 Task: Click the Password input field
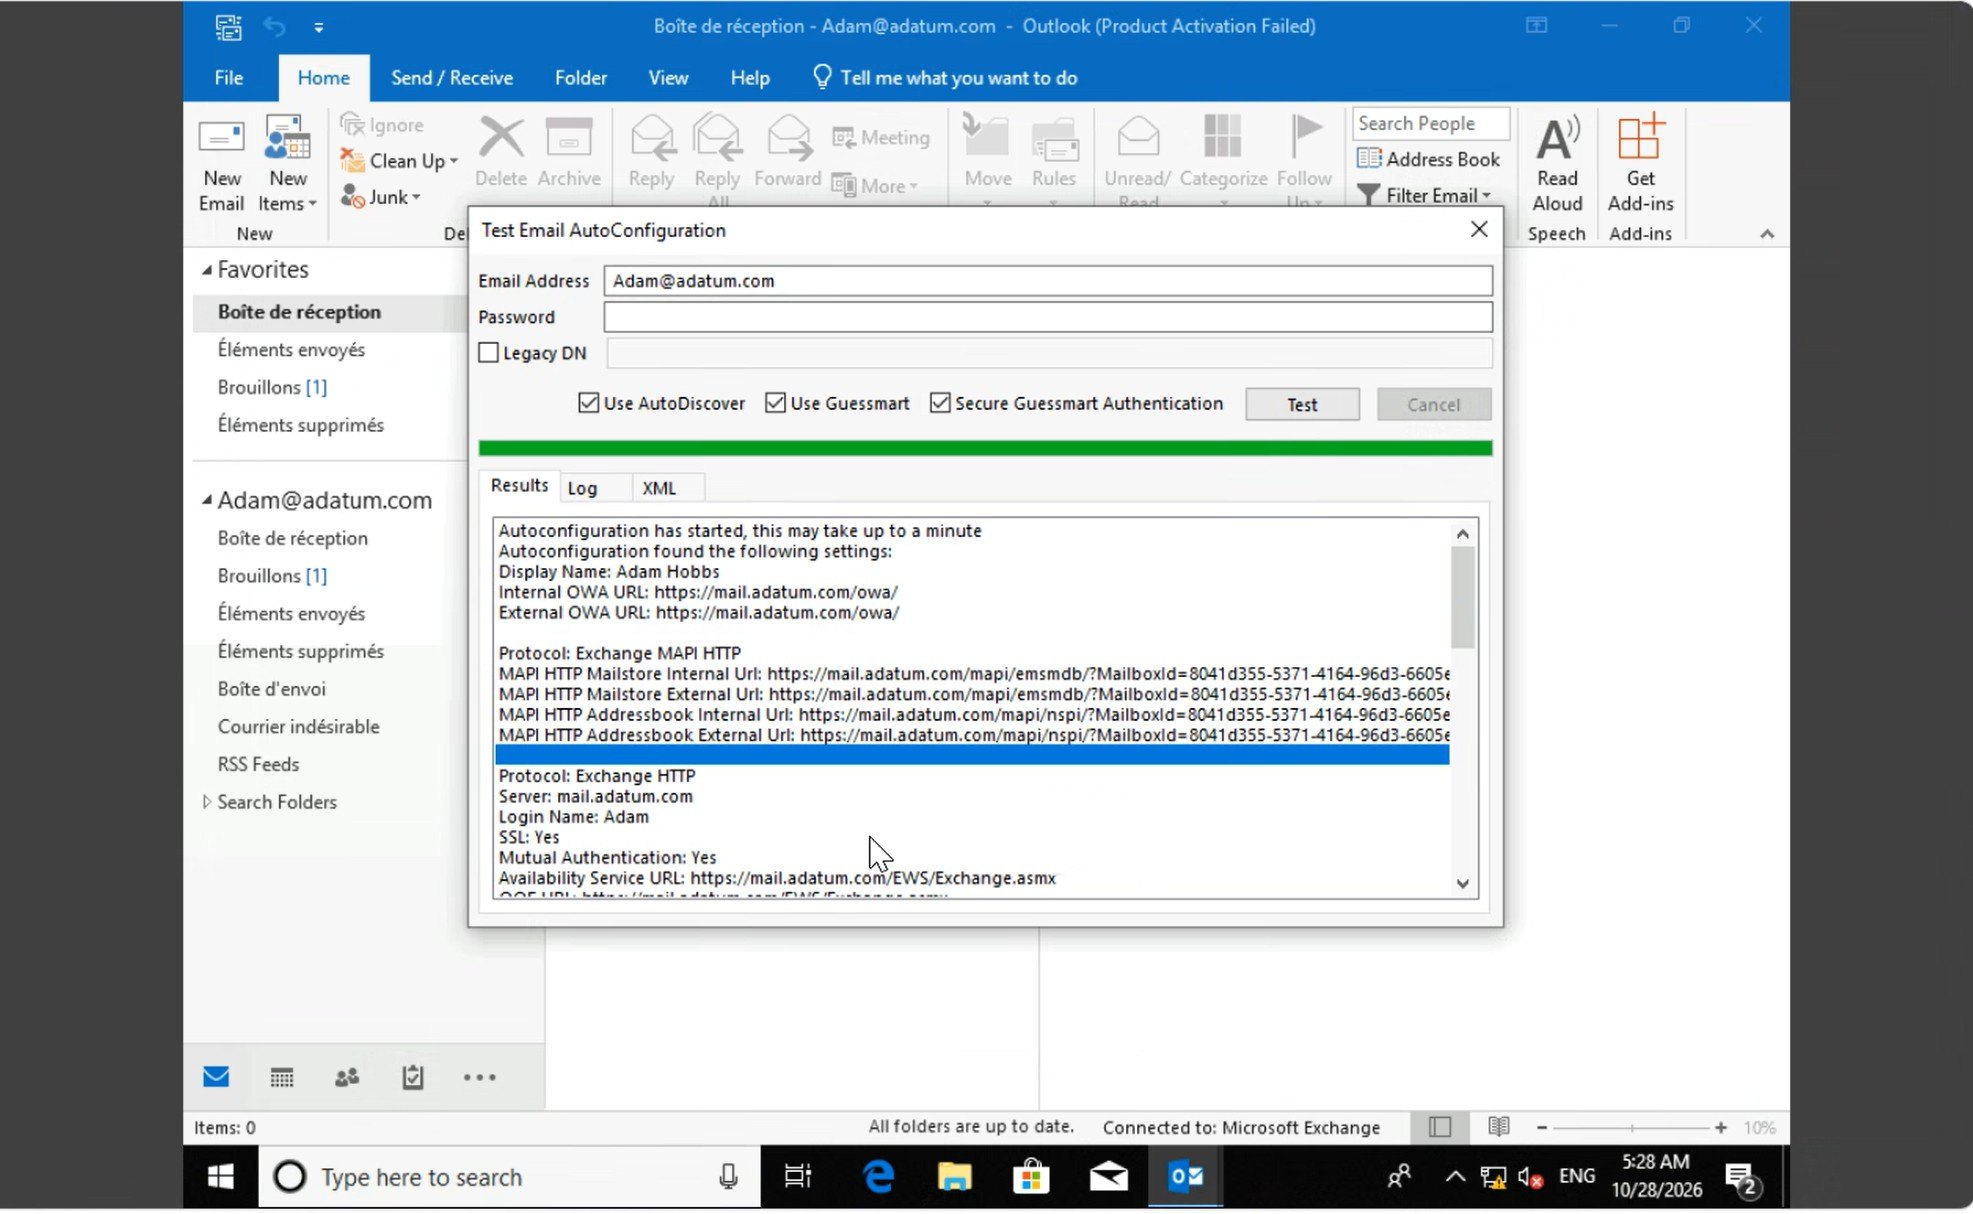point(1048,317)
